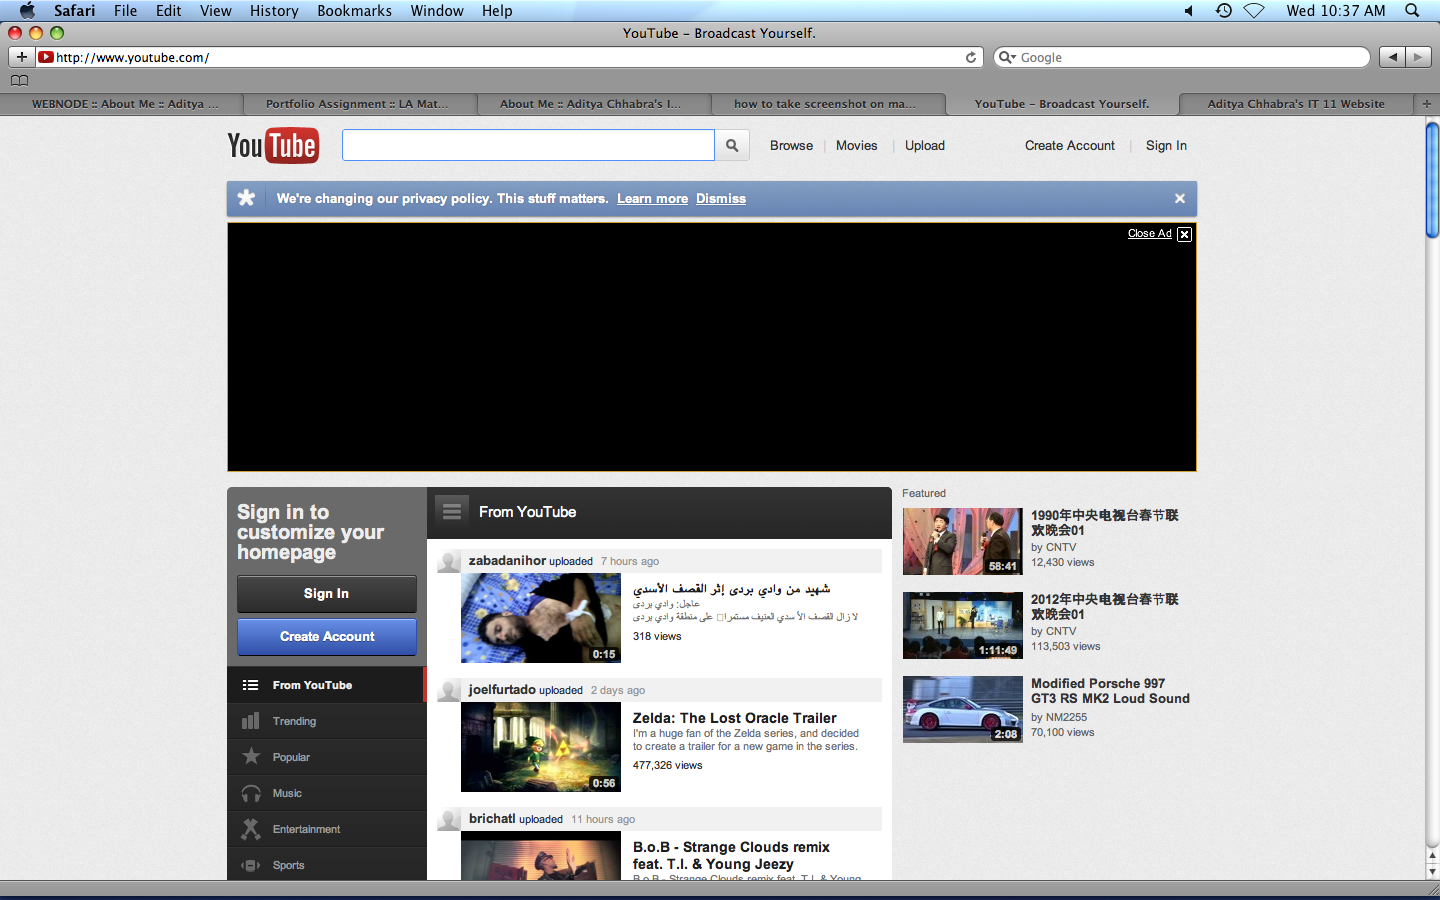
Task: Open the Popular section in the sidebar
Action: click(x=291, y=757)
